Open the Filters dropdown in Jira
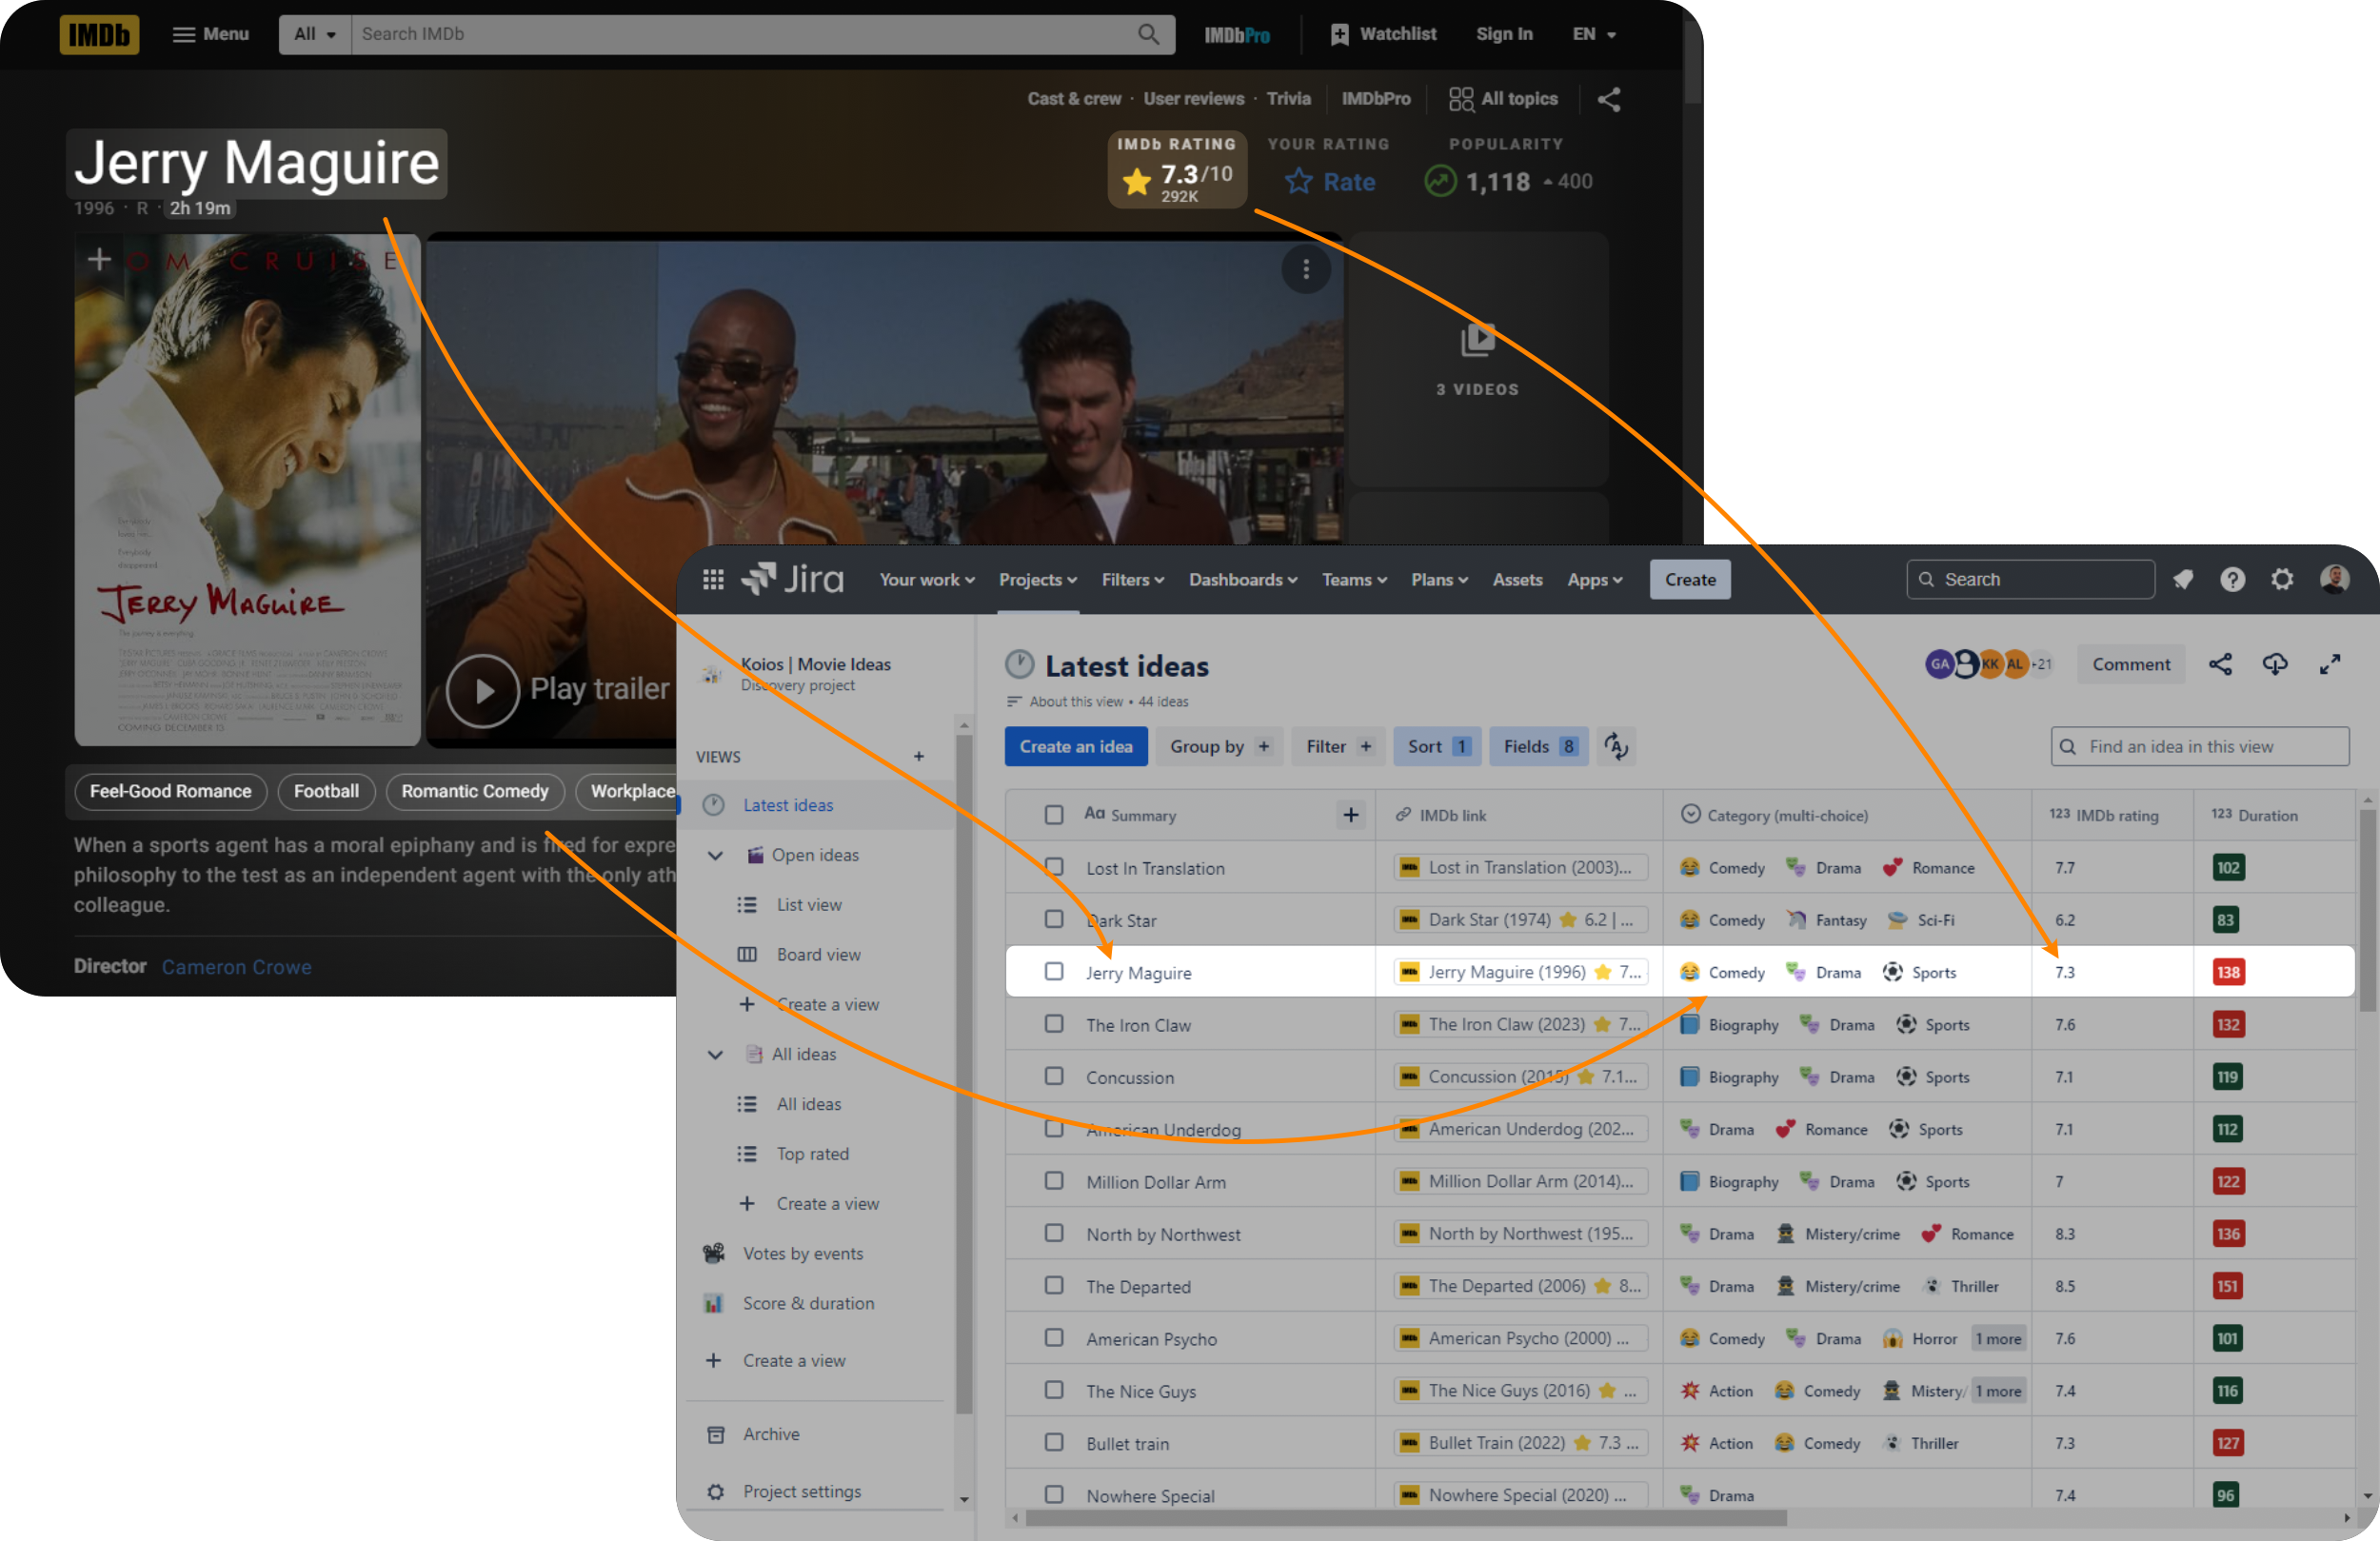The height and width of the screenshot is (1541, 2380). (1133, 580)
